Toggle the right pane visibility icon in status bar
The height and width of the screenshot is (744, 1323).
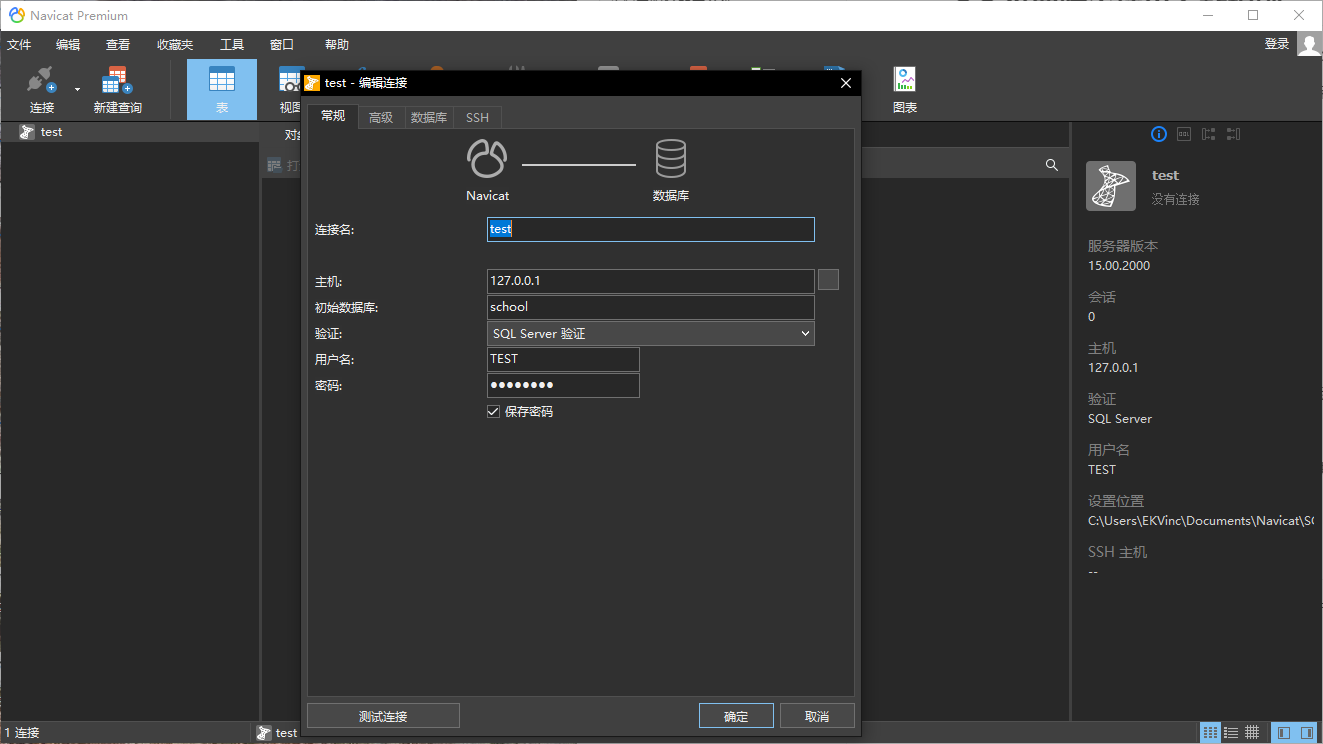click(x=1309, y=733)
